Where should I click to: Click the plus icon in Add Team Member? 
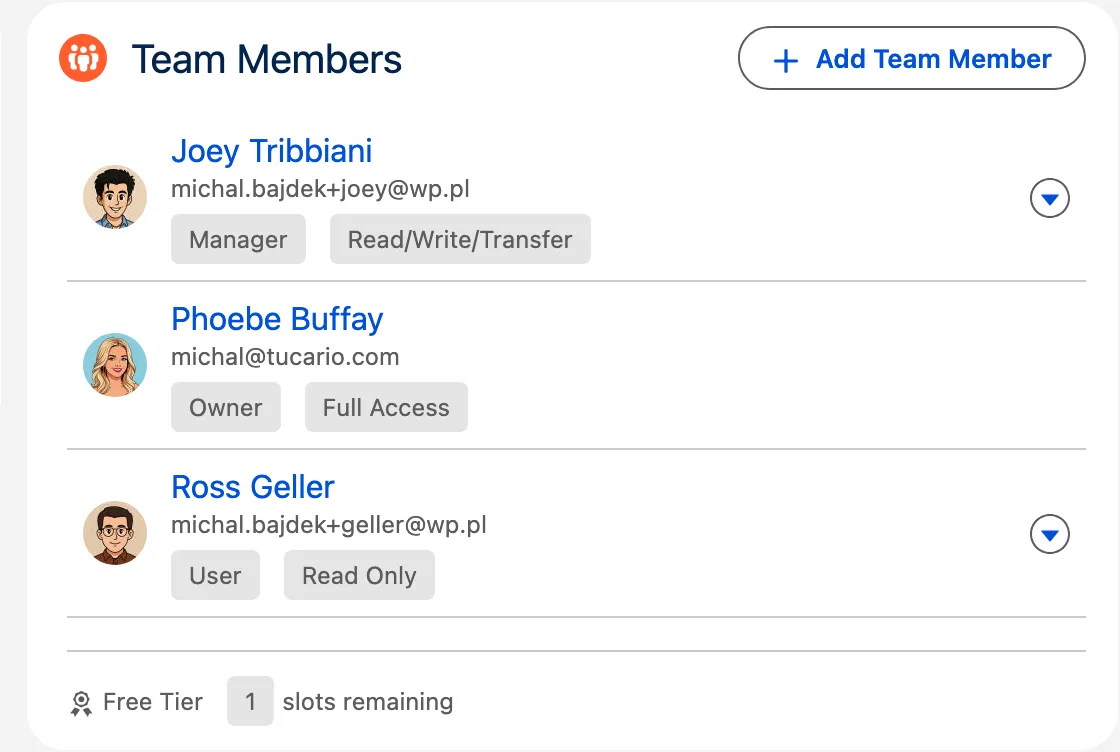pos(786,60)
